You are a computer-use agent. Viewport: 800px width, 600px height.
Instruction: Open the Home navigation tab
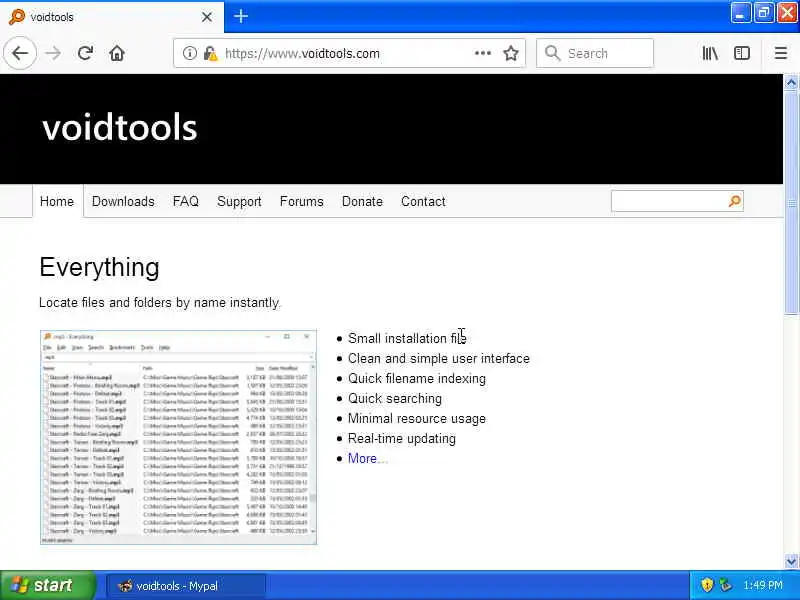[57, 202]
